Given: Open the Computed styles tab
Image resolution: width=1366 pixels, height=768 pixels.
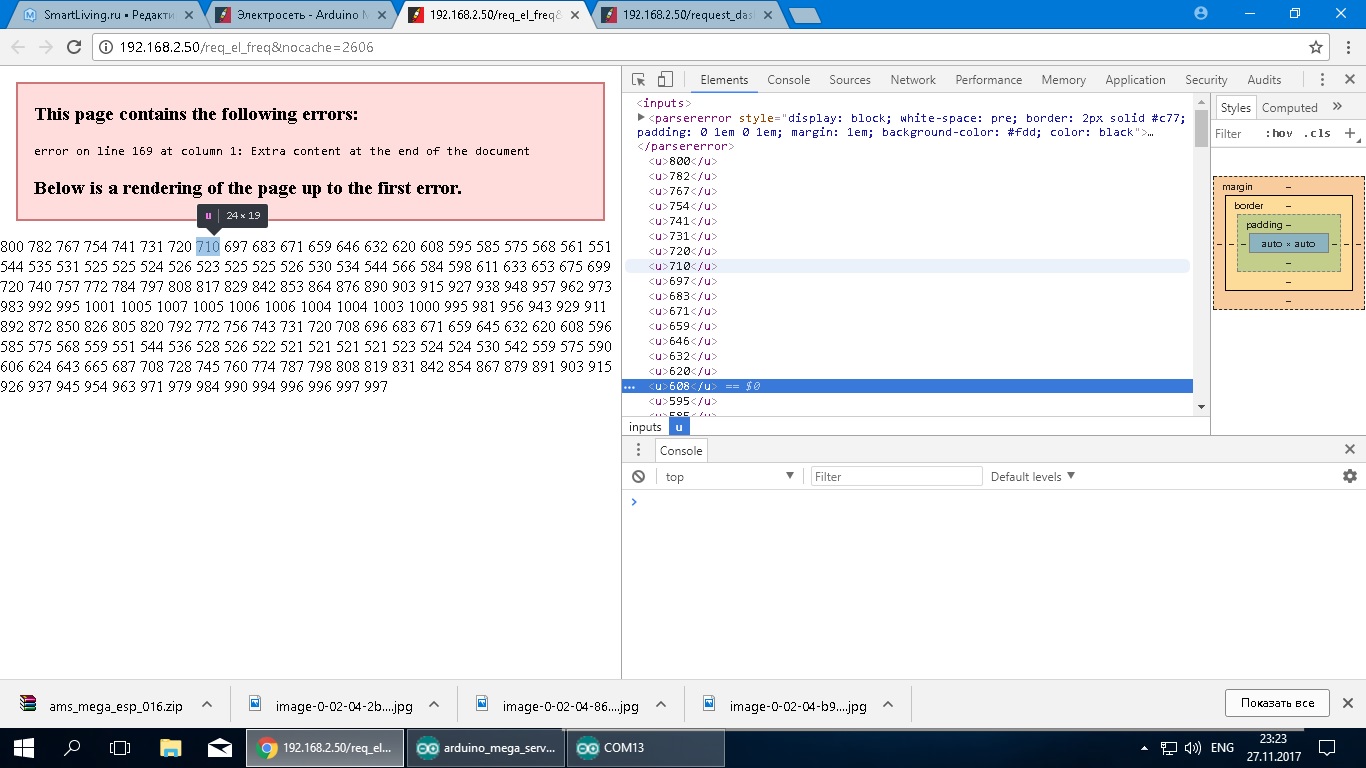Looking at the screenshot, I should tap(1289, 108).
